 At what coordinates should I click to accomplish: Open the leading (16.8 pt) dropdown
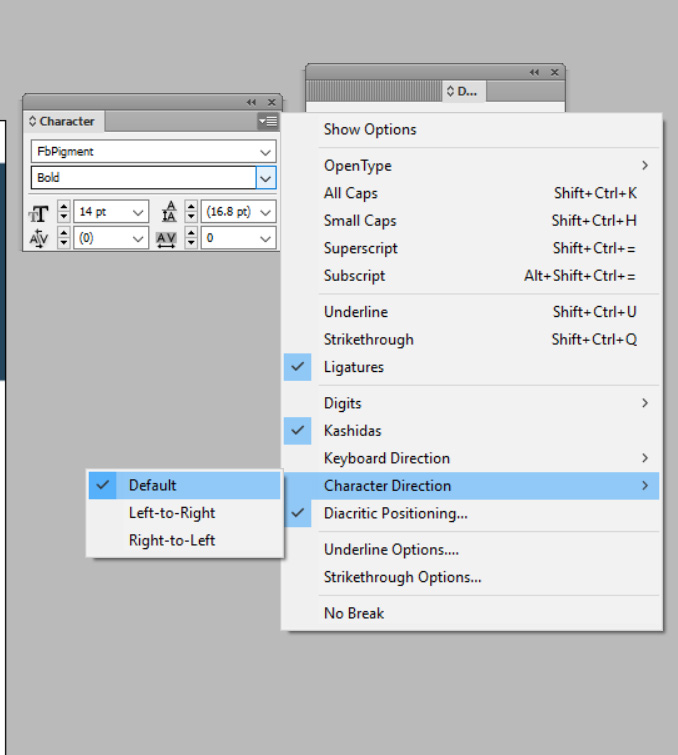(265, 212)
